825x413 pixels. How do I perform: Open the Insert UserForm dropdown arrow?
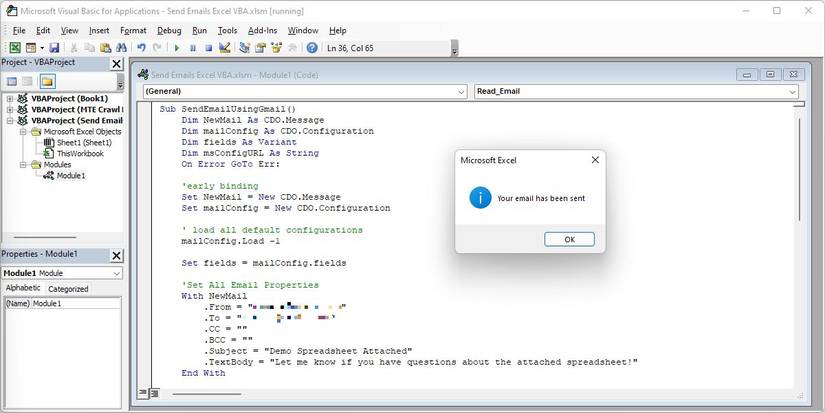[42, 48]
